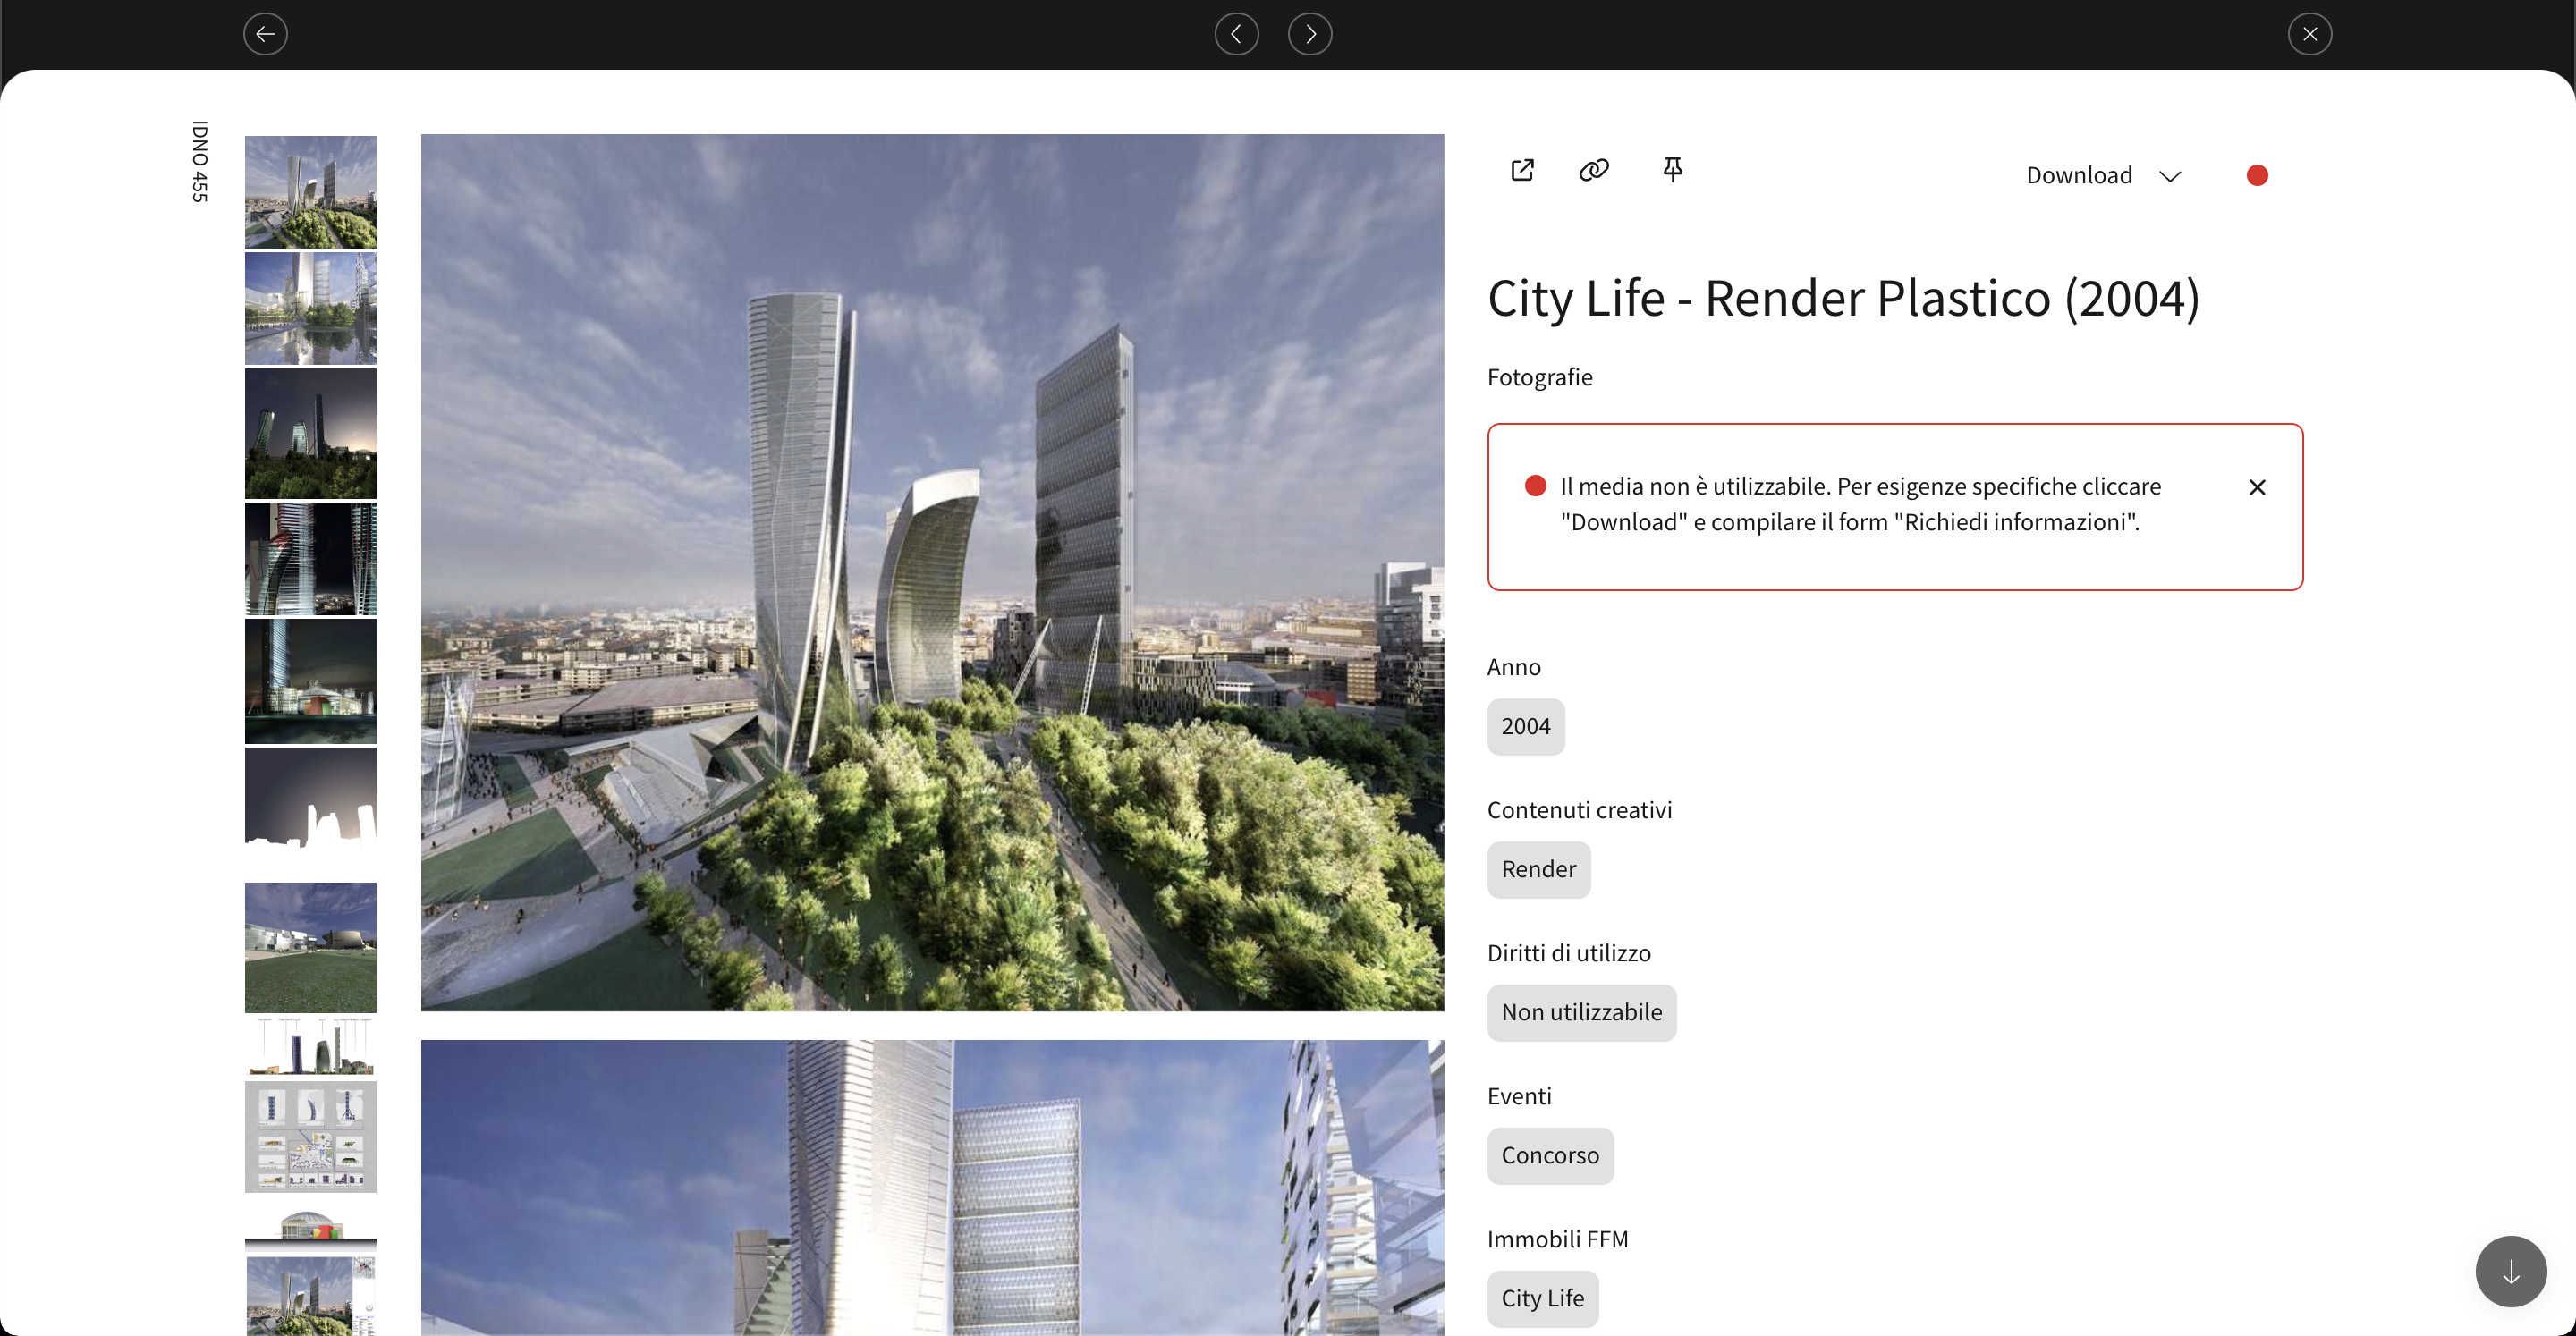Image resolution: width=2576 pixels, height=1336 pixels.
Task: Open the Concorso event tag
Action: coord(1549,1155)
